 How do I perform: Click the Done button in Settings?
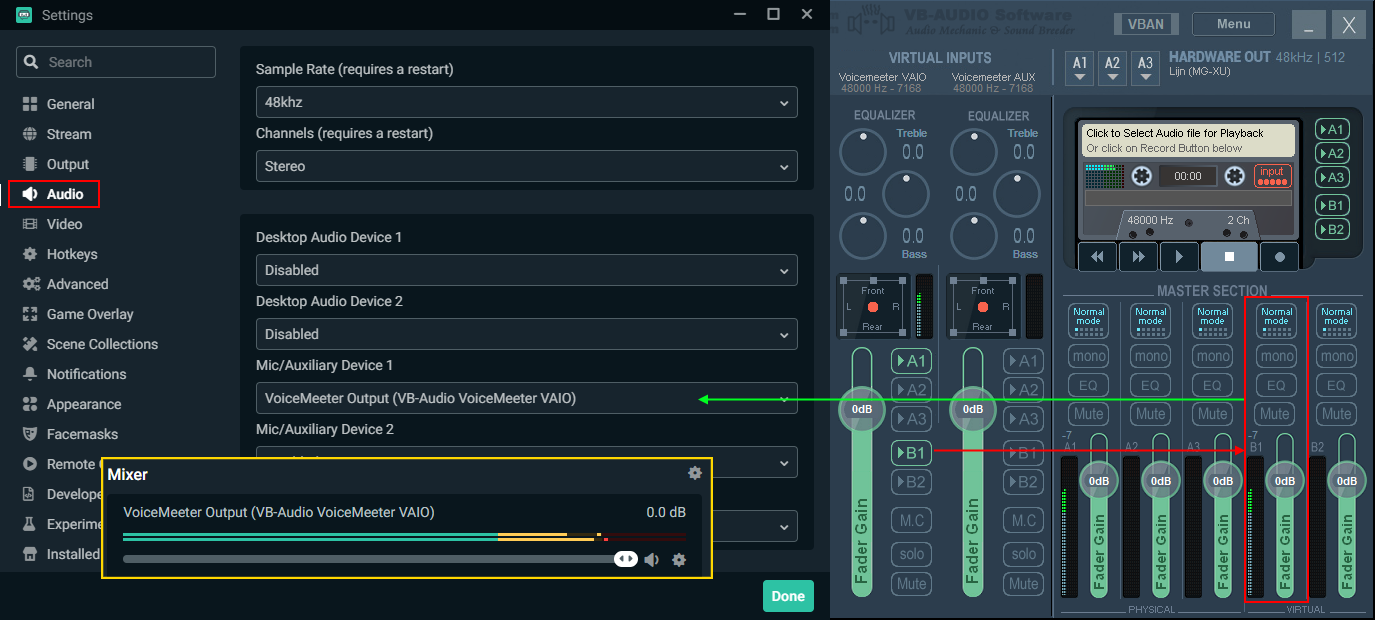click(x=788, y=596)
